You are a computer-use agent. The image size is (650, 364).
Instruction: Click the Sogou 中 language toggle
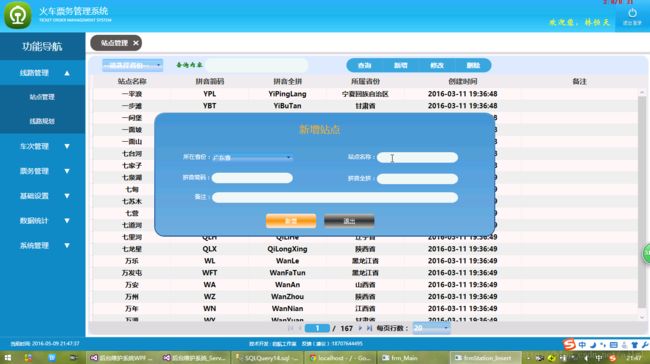click(582, 345)
